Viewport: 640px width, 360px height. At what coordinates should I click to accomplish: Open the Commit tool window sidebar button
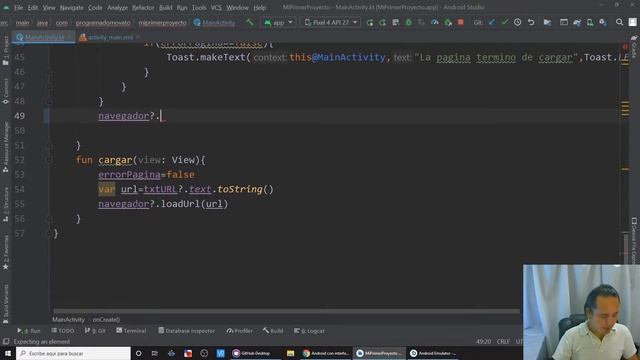(x=6, y=91)
